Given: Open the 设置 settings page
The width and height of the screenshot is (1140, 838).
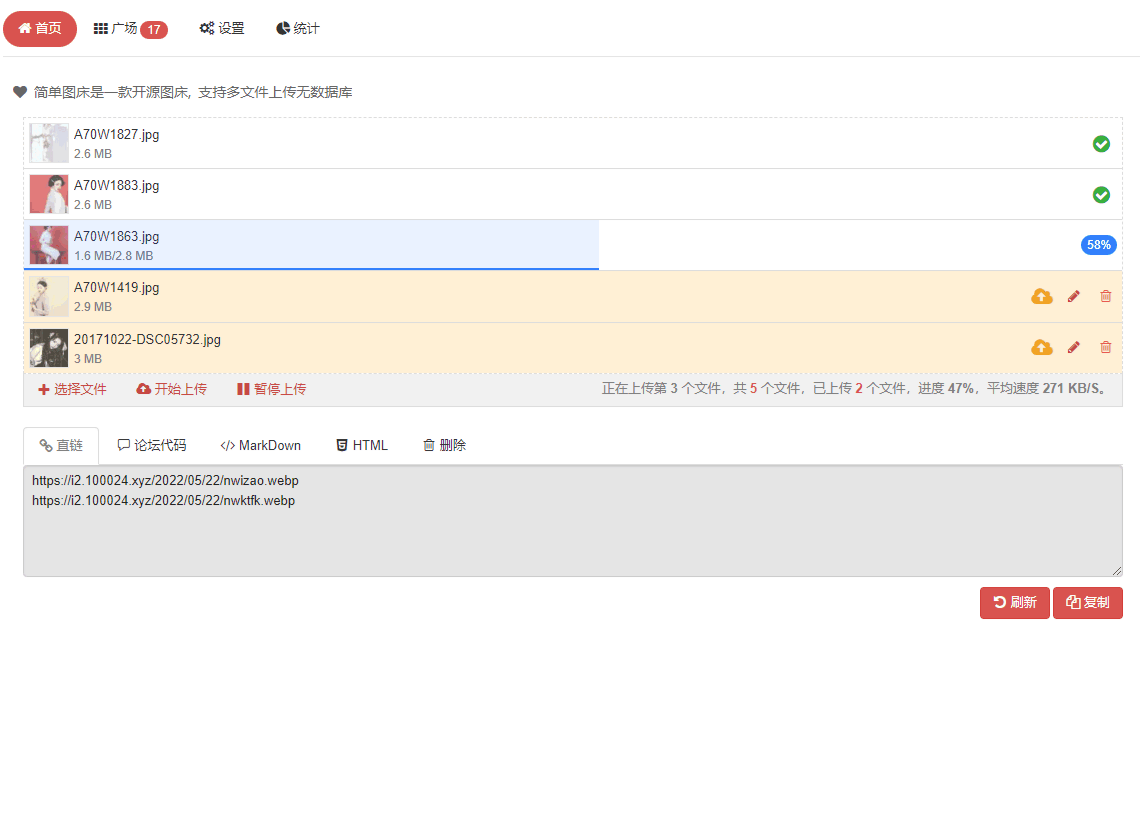Looking at the screenshot, I should [x=222, y=29].
